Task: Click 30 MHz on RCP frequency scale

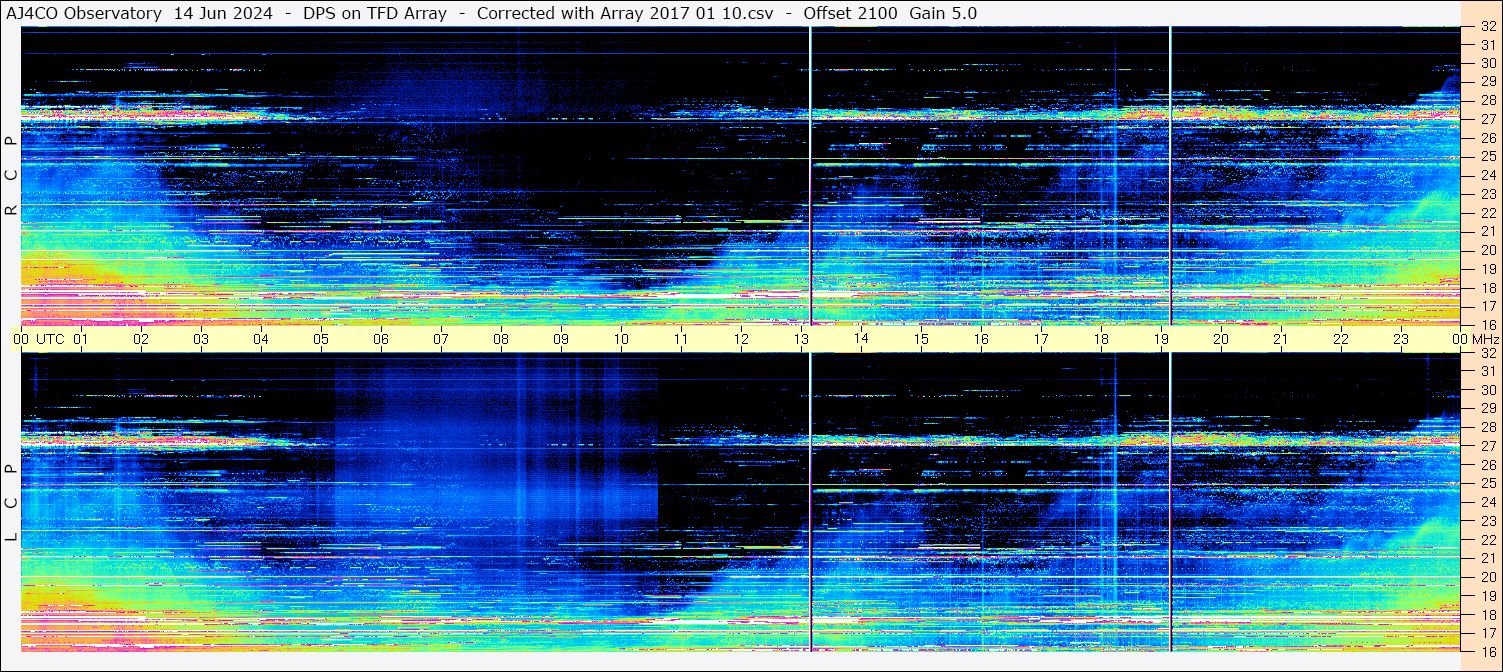Action: [x=1487, y=64]
